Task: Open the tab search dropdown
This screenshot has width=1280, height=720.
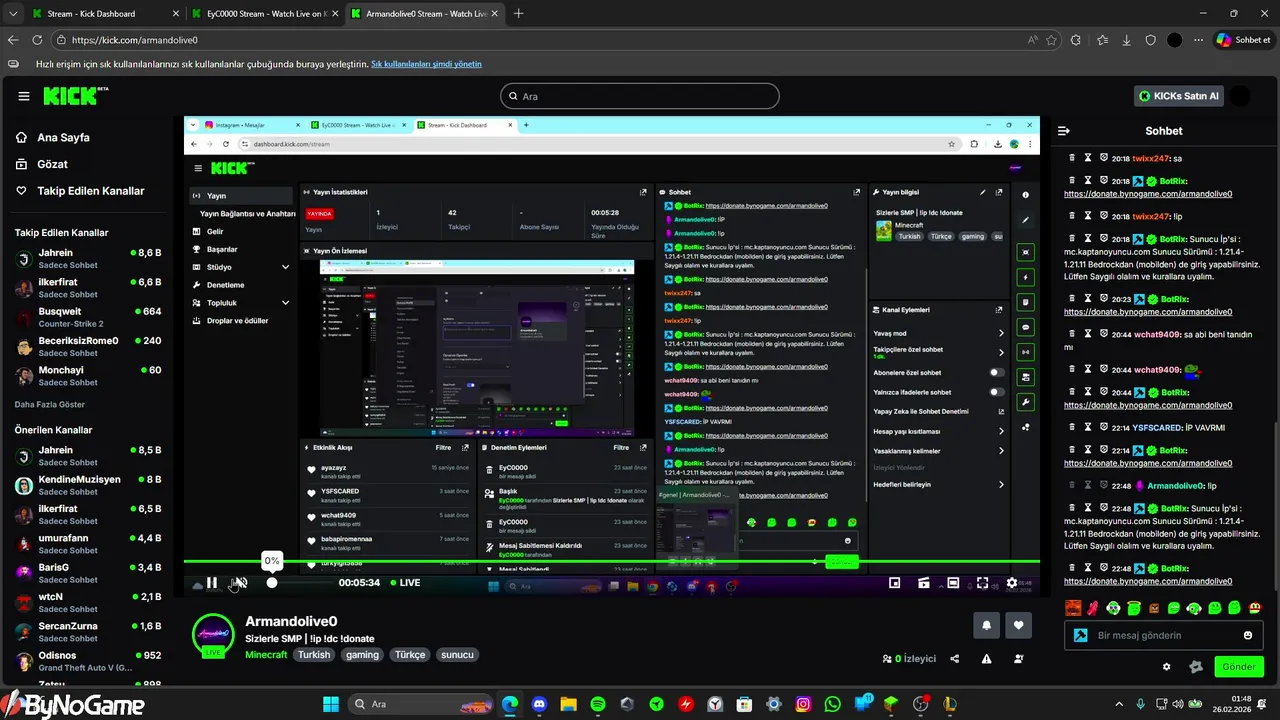Action: 13,14
